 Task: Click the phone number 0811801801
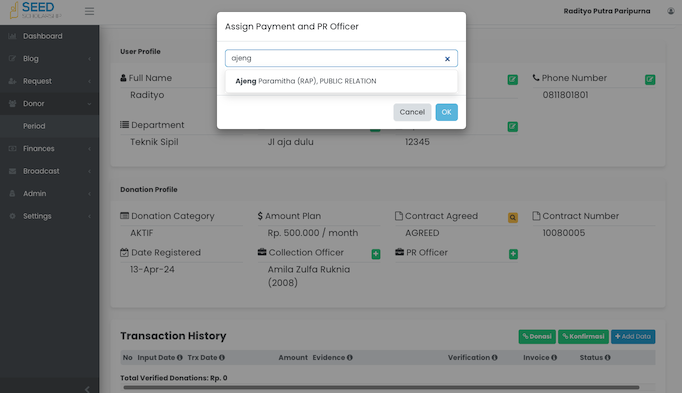(x=565, y=95)
